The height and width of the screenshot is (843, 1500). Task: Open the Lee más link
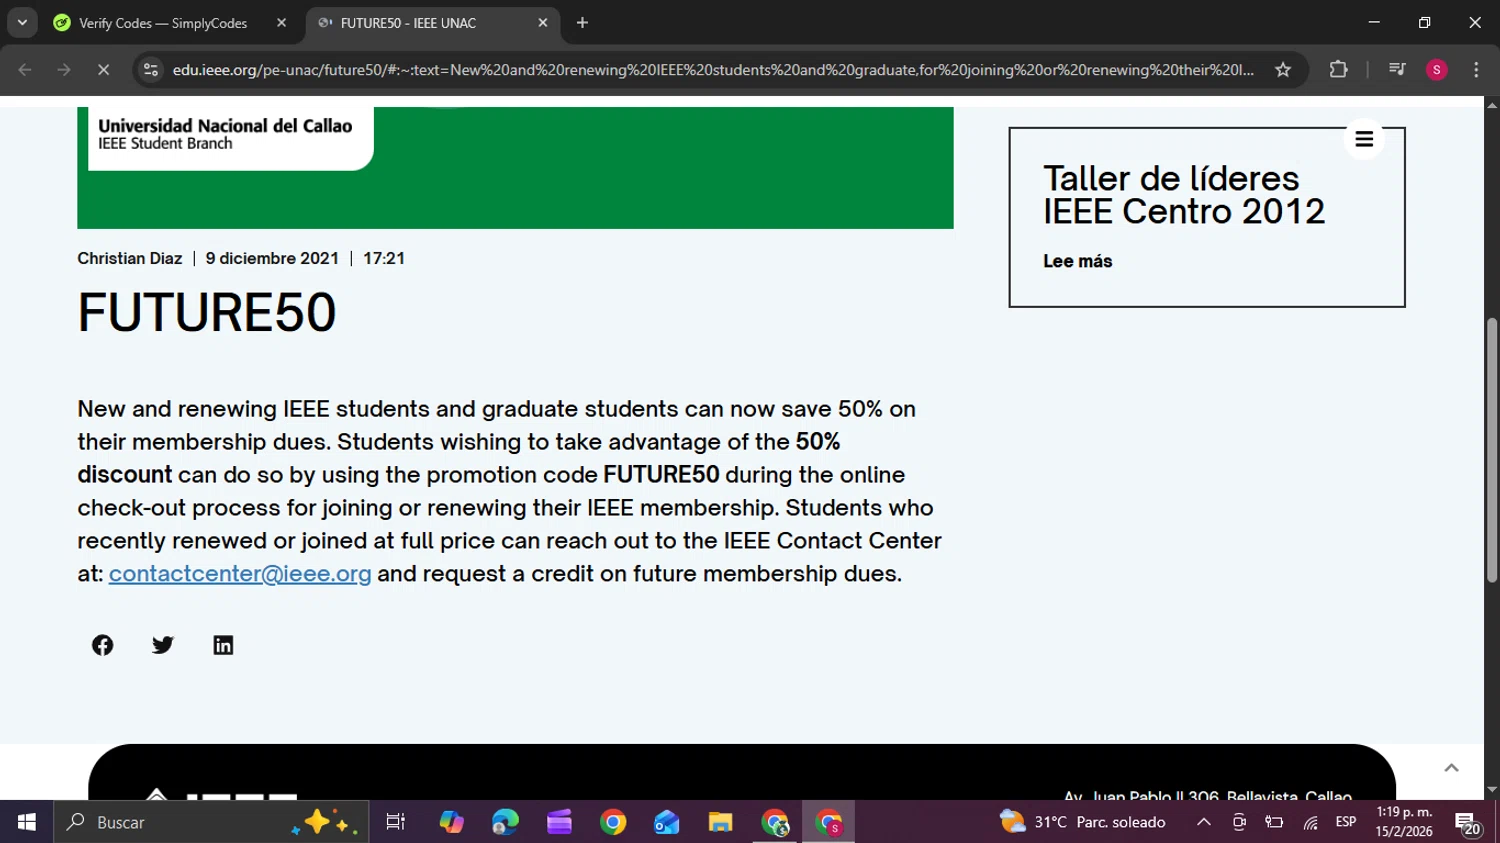1078,261
